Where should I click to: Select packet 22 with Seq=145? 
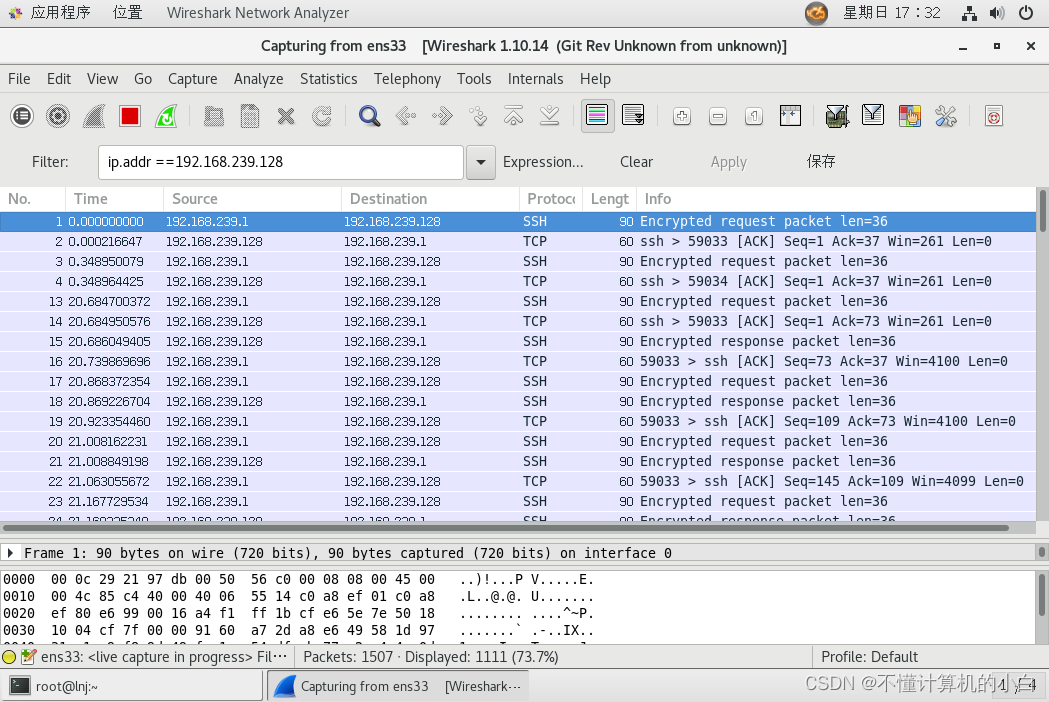point(518,481)
